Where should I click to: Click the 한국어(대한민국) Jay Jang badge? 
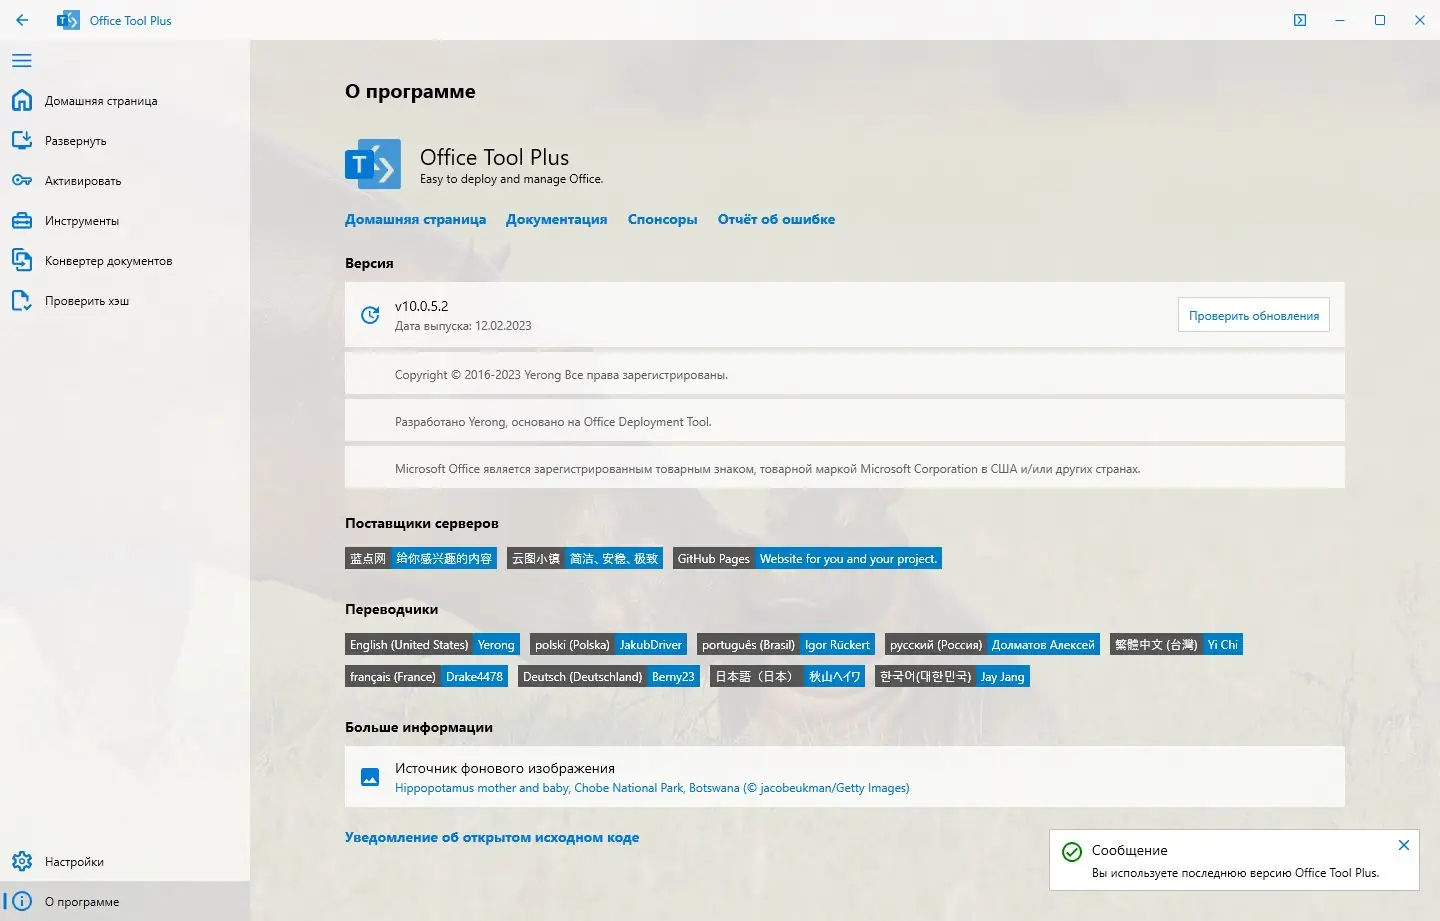(x=952, y=676)
